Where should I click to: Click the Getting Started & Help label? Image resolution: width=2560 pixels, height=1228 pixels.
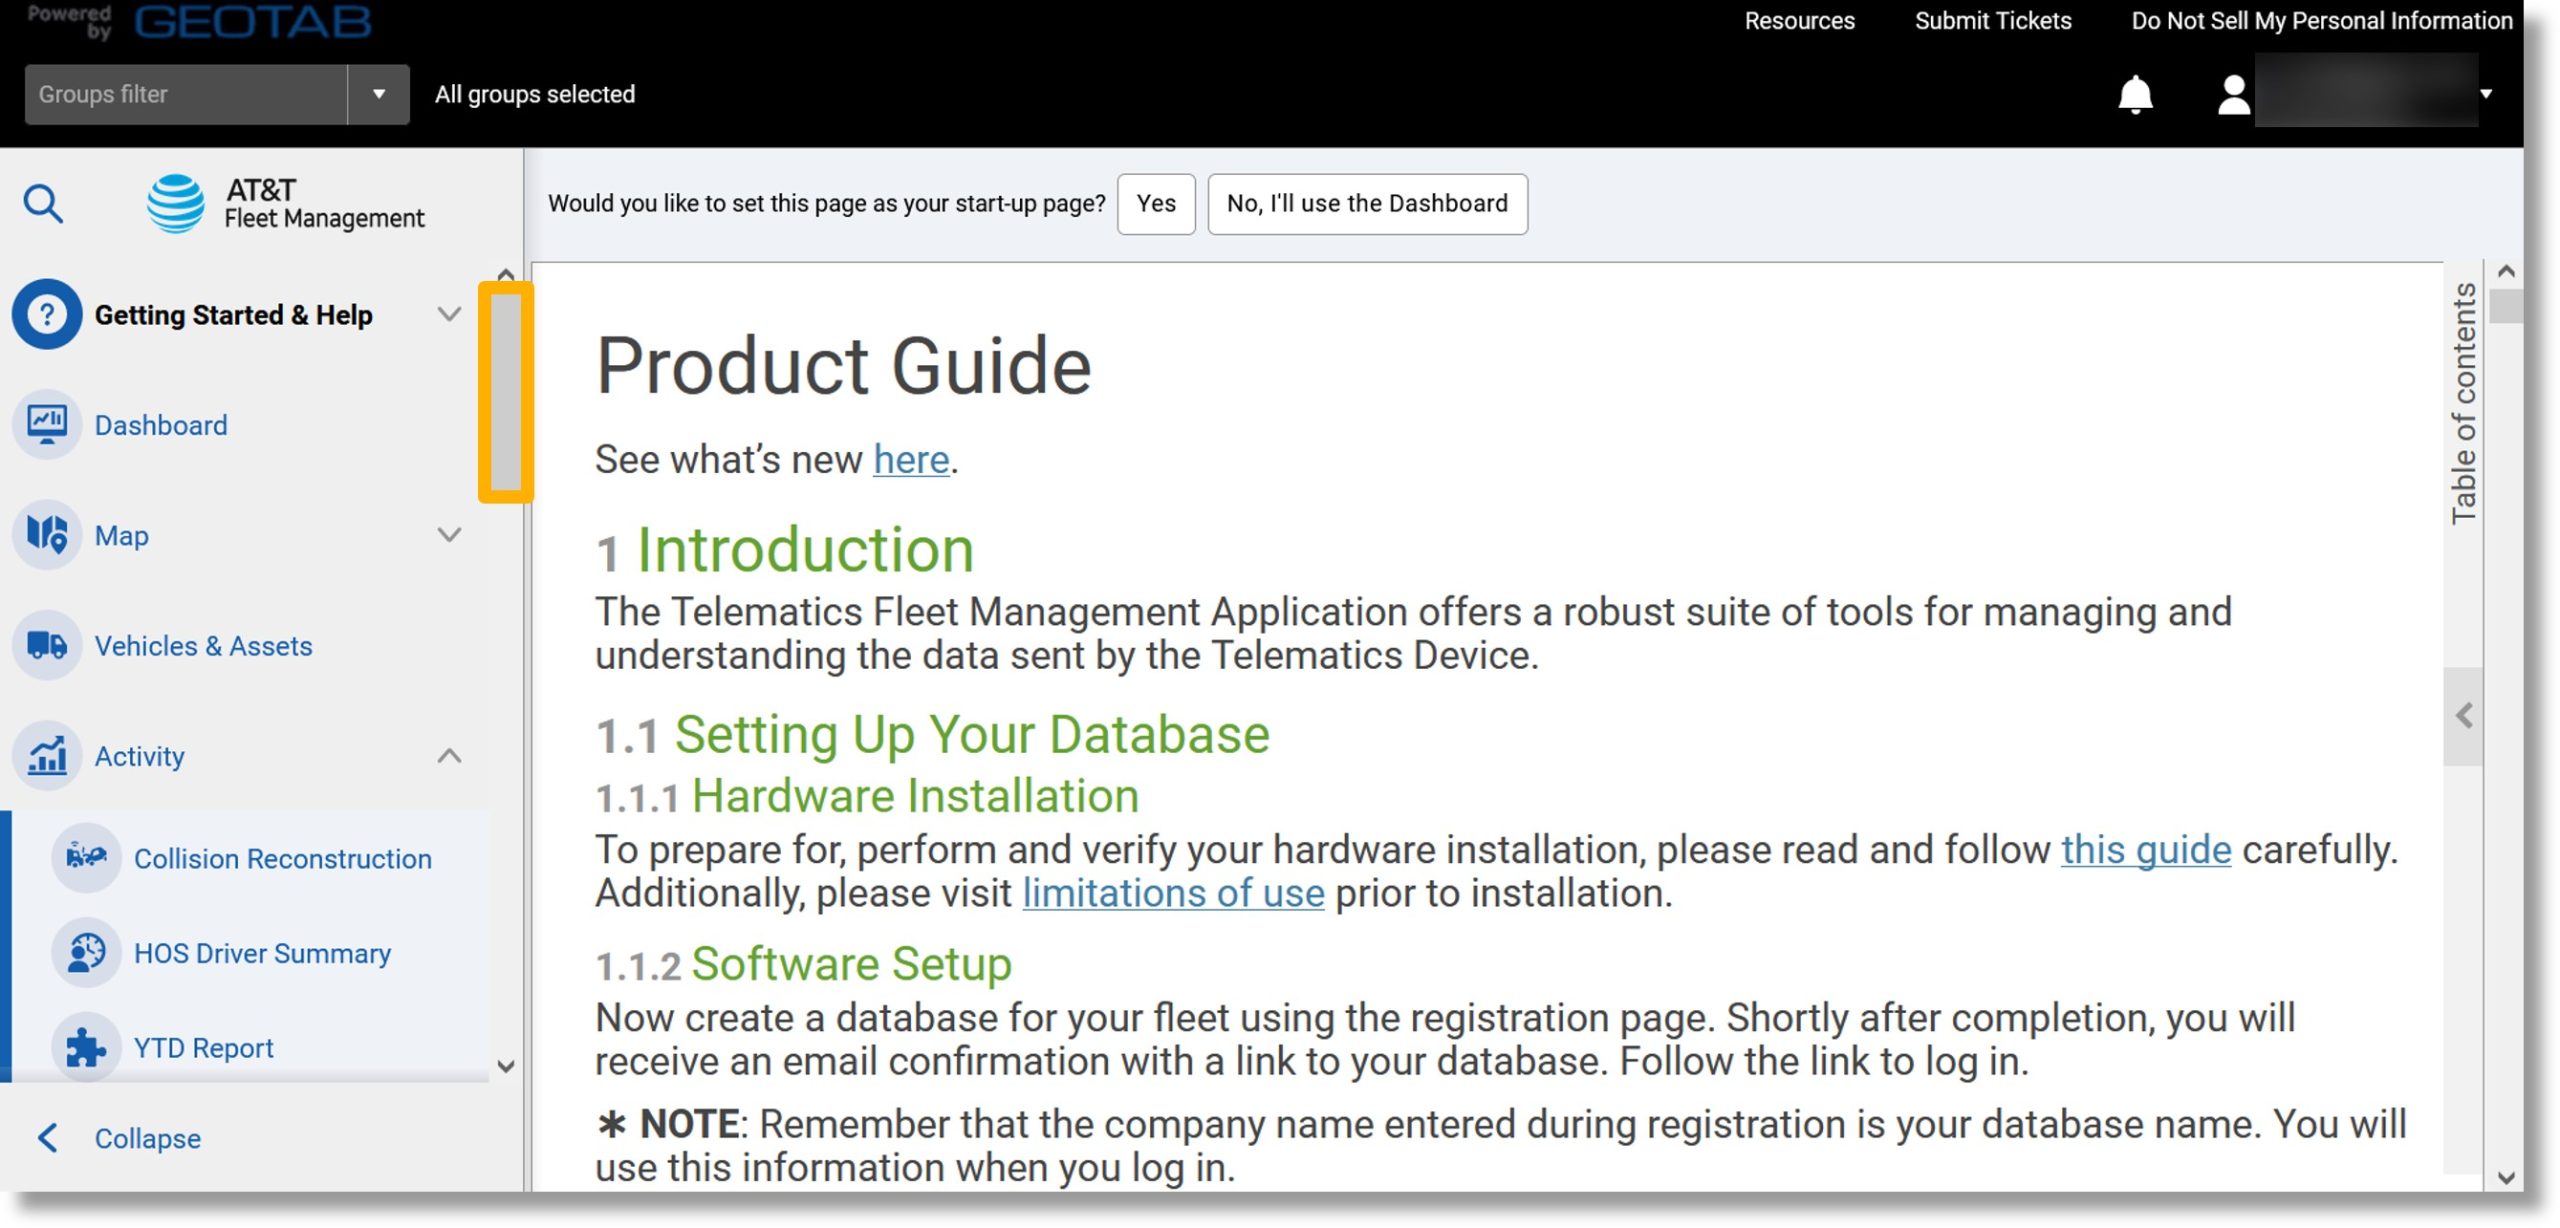coord(233,315)
